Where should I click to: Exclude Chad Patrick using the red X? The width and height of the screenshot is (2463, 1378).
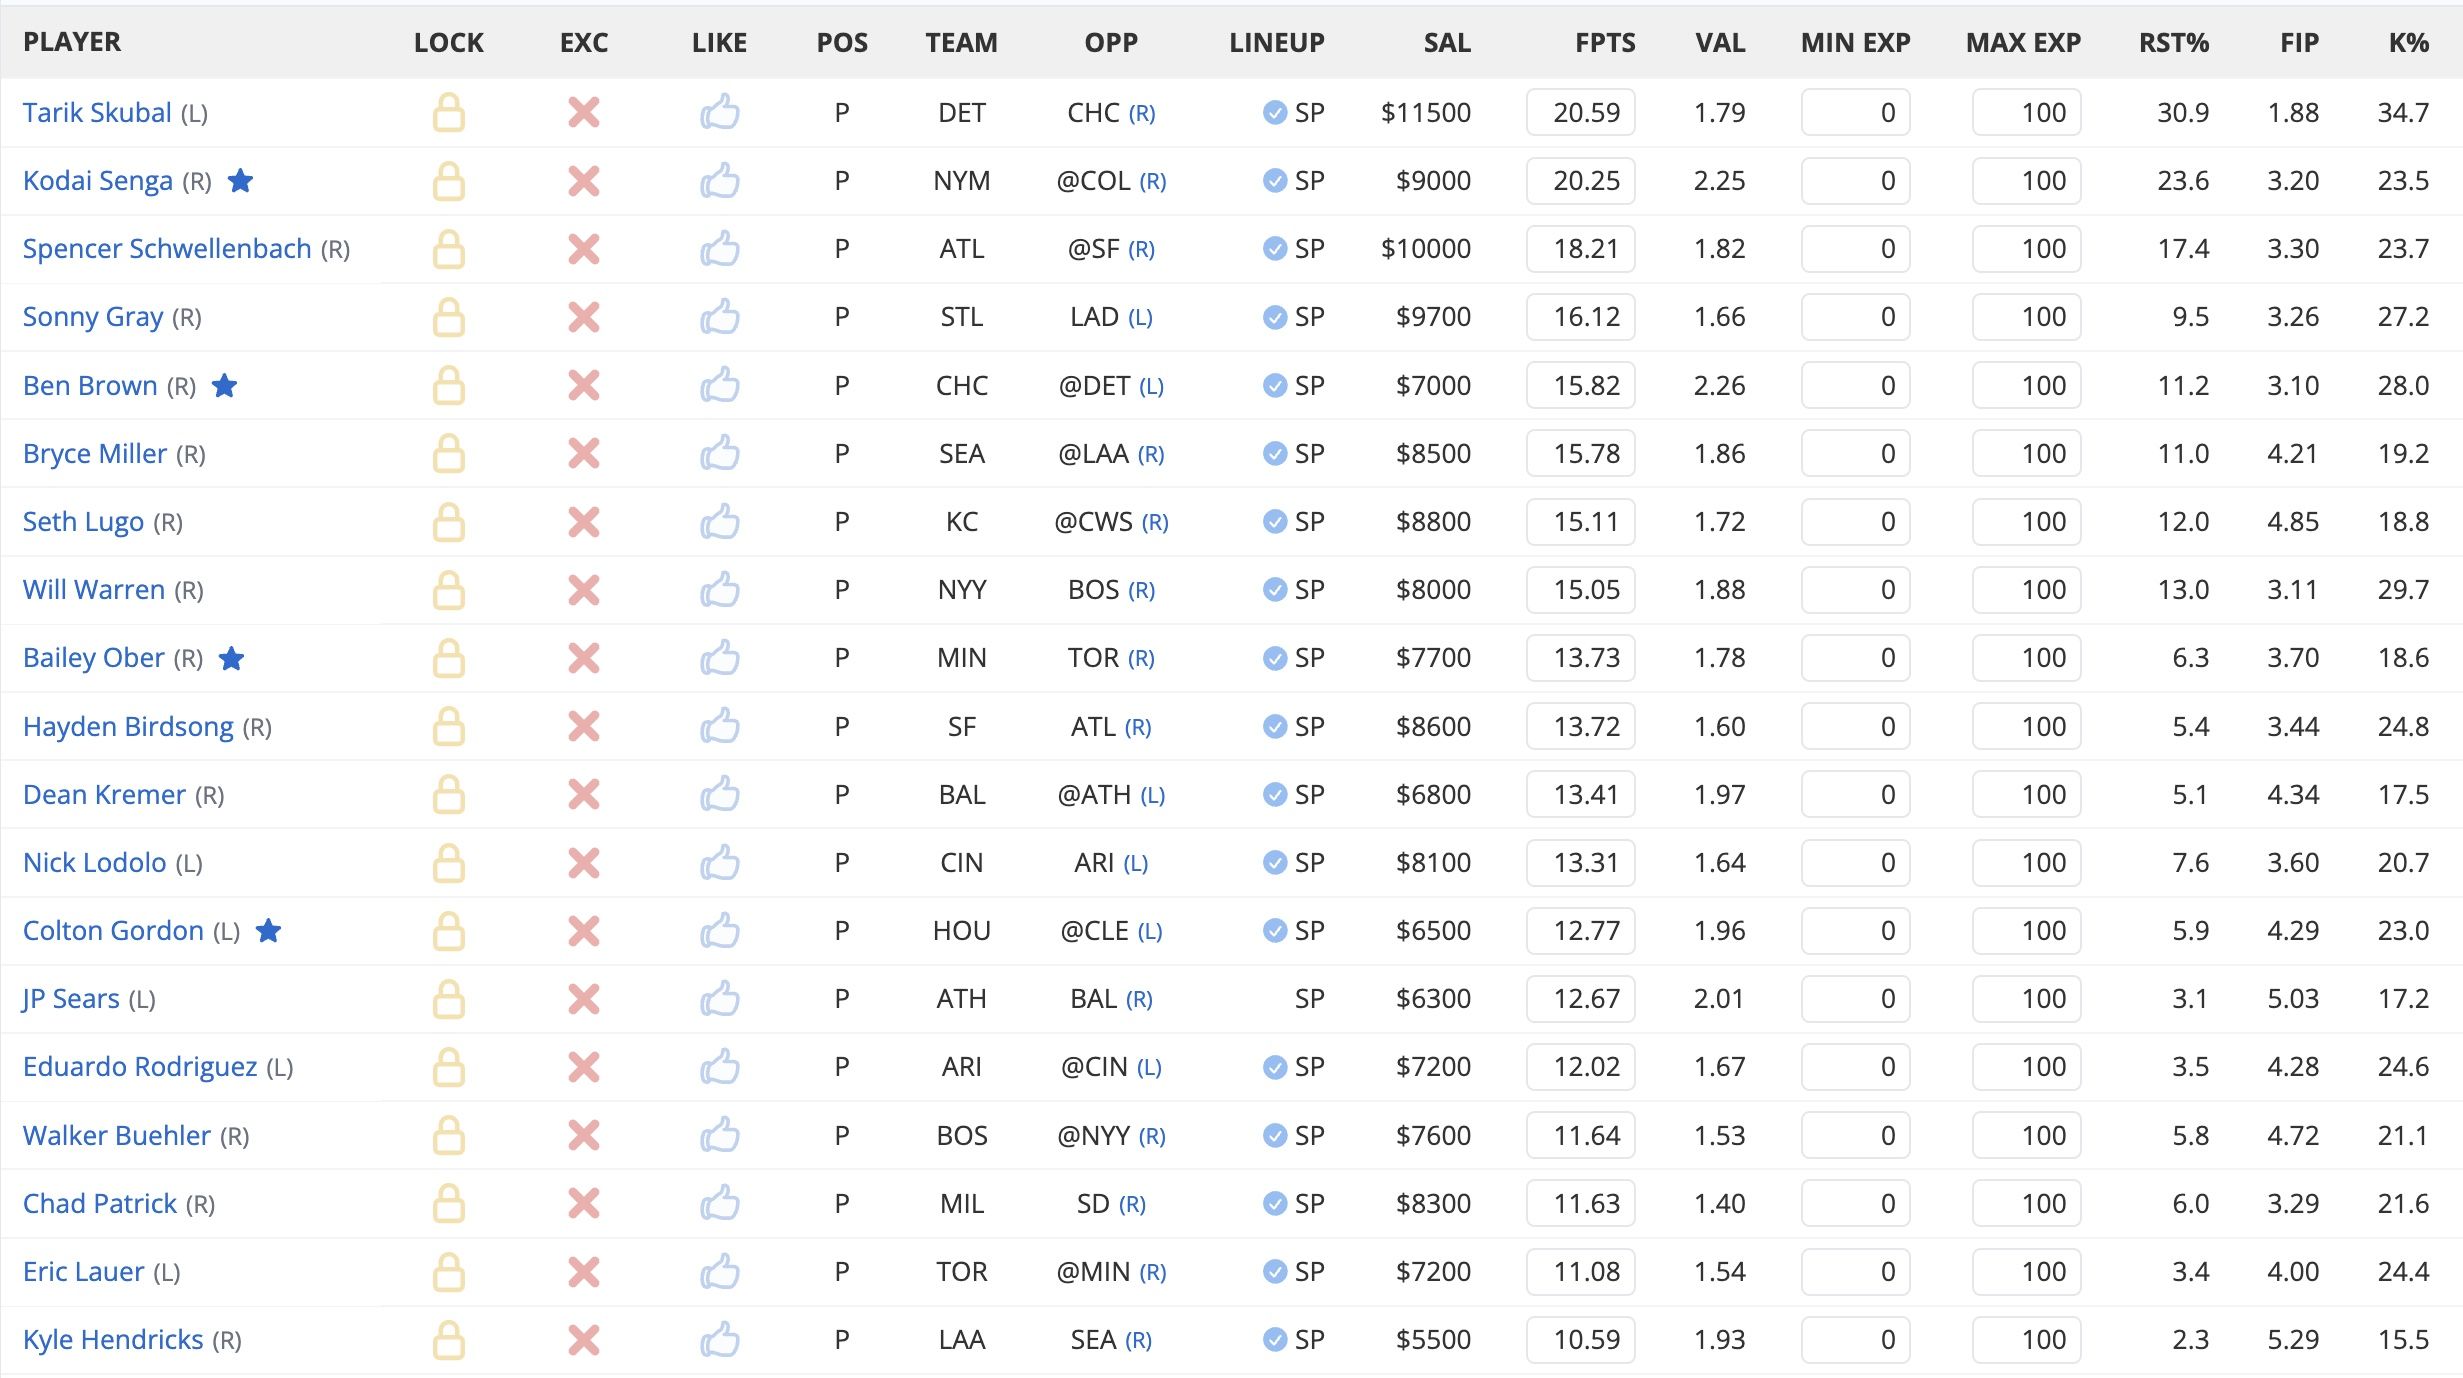[x=584, y=1203]
